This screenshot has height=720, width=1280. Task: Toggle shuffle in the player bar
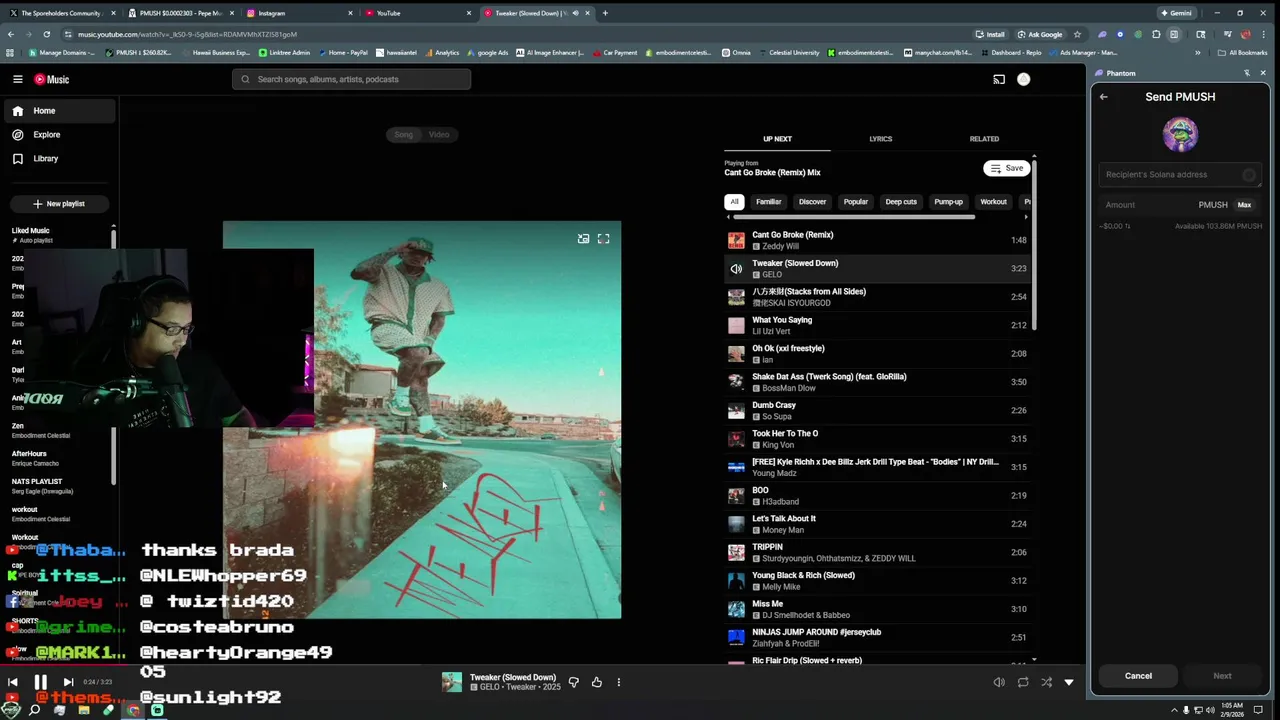click(x=1046, y=682)
